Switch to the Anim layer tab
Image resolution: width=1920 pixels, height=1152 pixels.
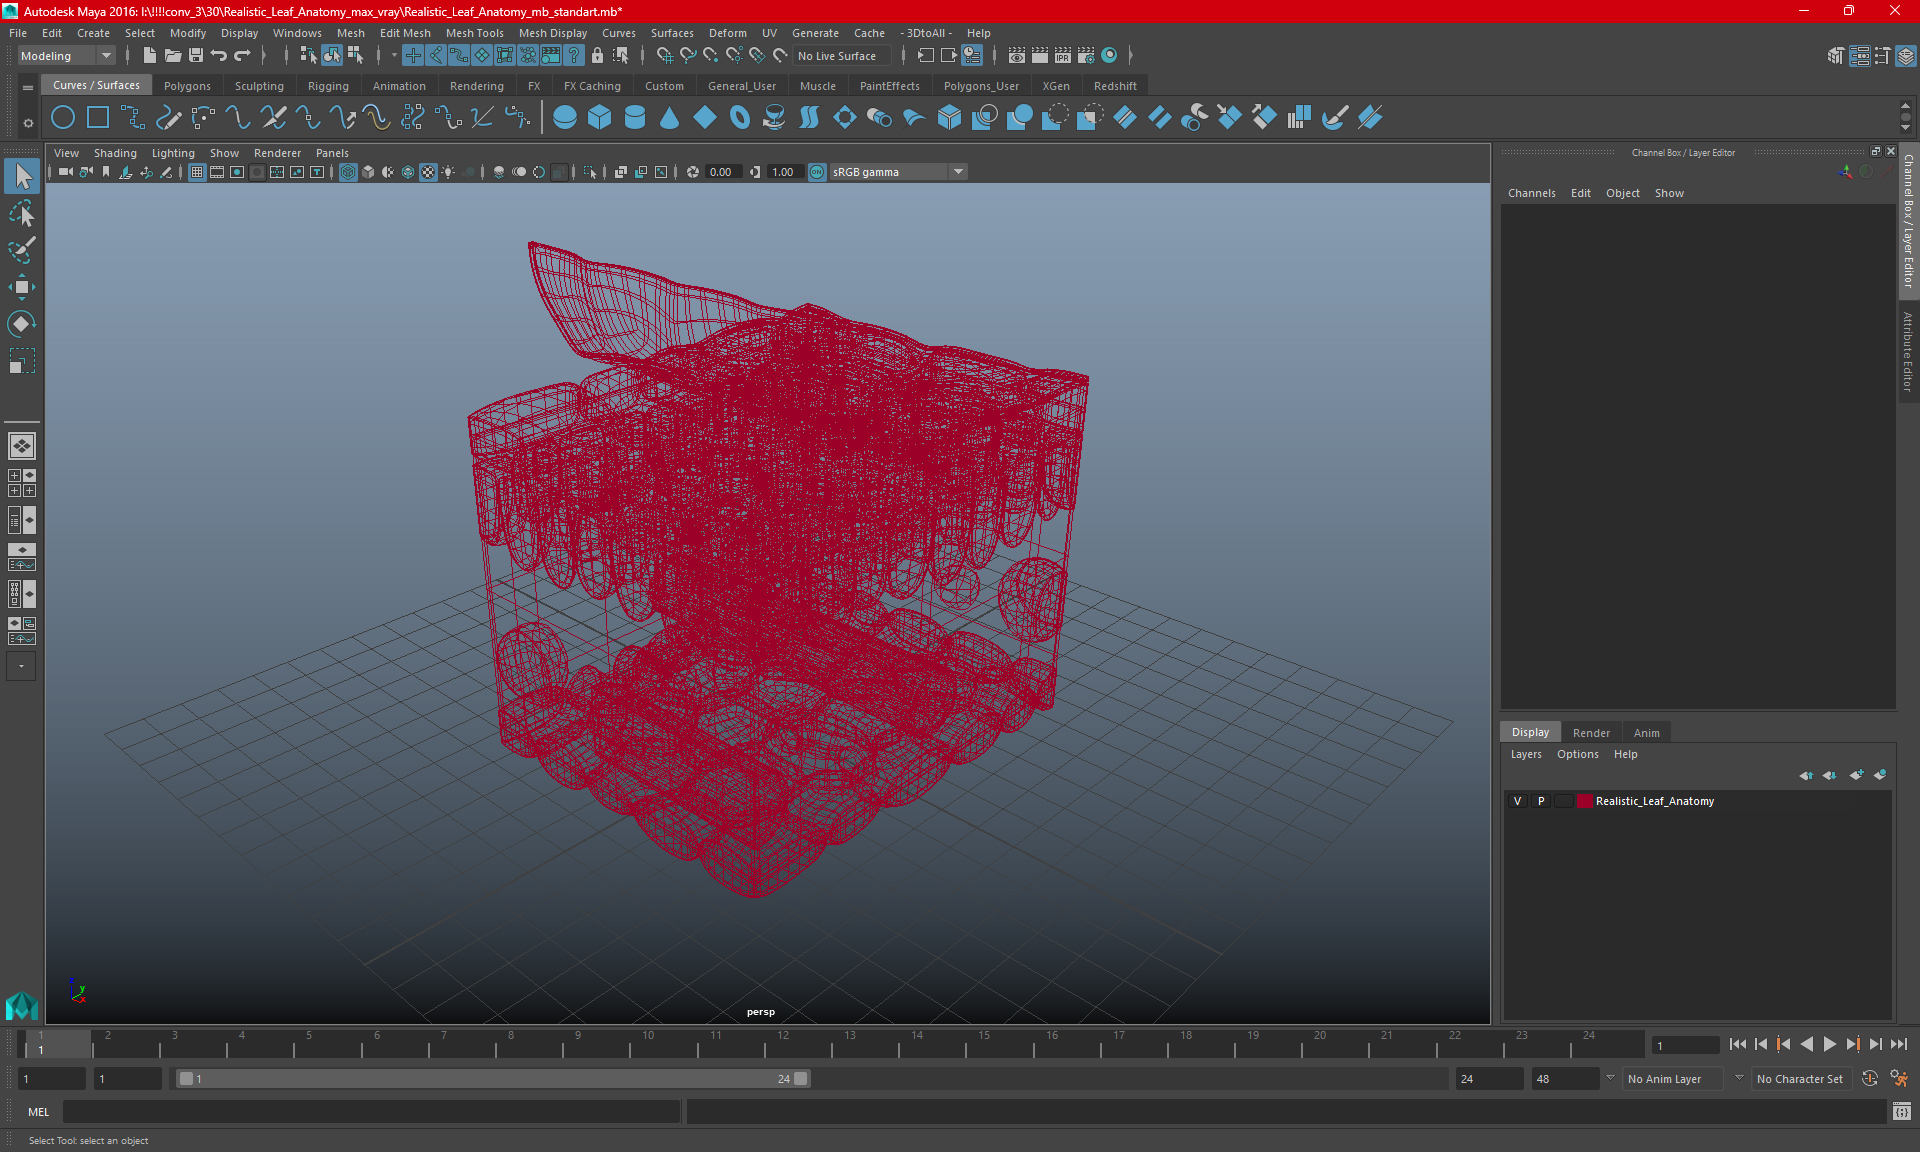[x=1646, y=733]
